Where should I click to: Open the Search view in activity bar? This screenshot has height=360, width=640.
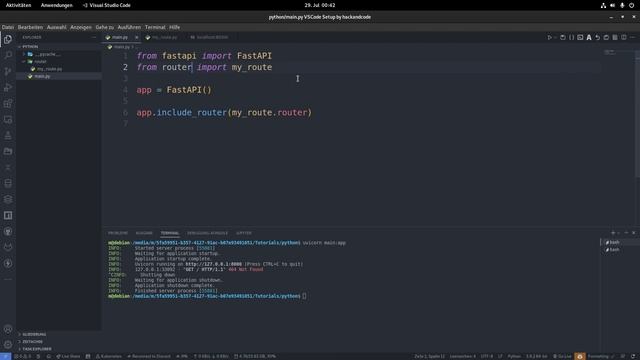[8, 55]
